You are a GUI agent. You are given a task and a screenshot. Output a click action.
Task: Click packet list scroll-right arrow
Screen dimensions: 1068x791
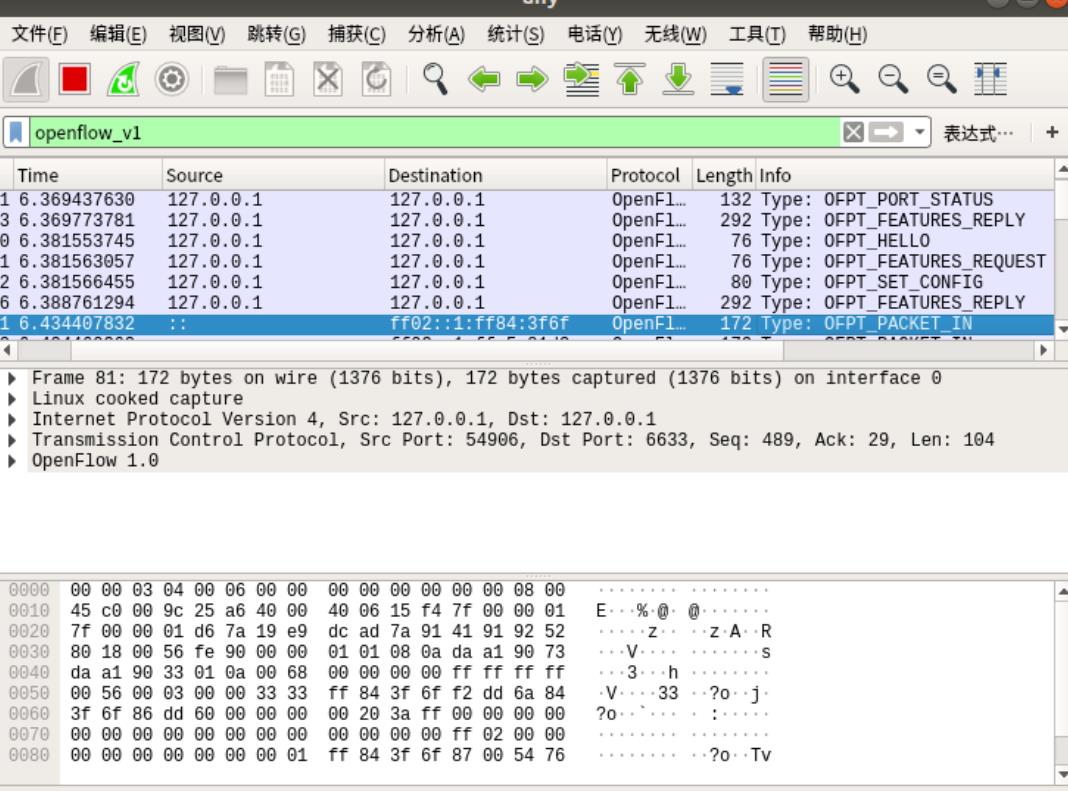(x=1043, y=350)
